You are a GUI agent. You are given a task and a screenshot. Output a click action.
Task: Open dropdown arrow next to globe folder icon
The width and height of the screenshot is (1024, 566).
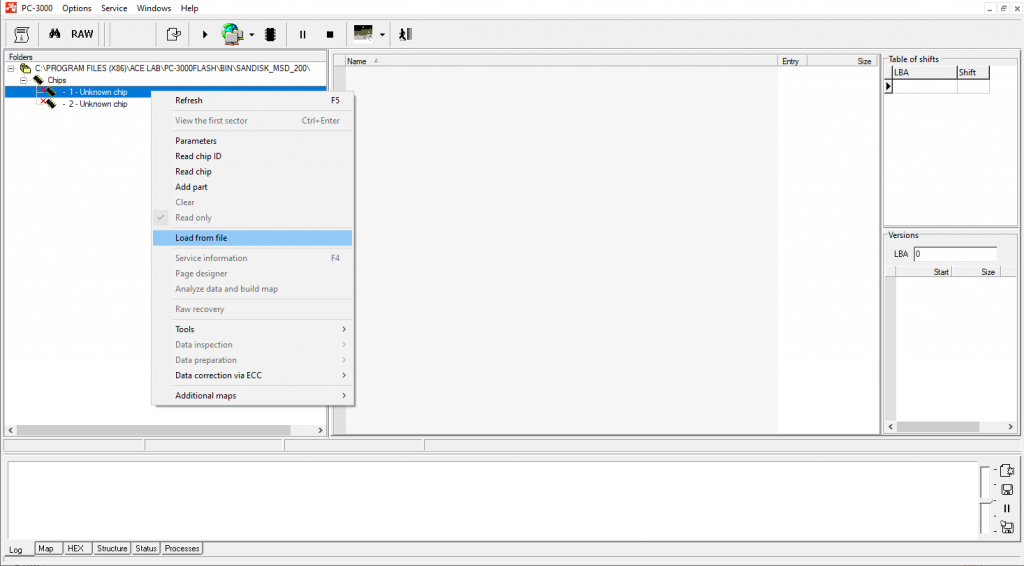251,34
